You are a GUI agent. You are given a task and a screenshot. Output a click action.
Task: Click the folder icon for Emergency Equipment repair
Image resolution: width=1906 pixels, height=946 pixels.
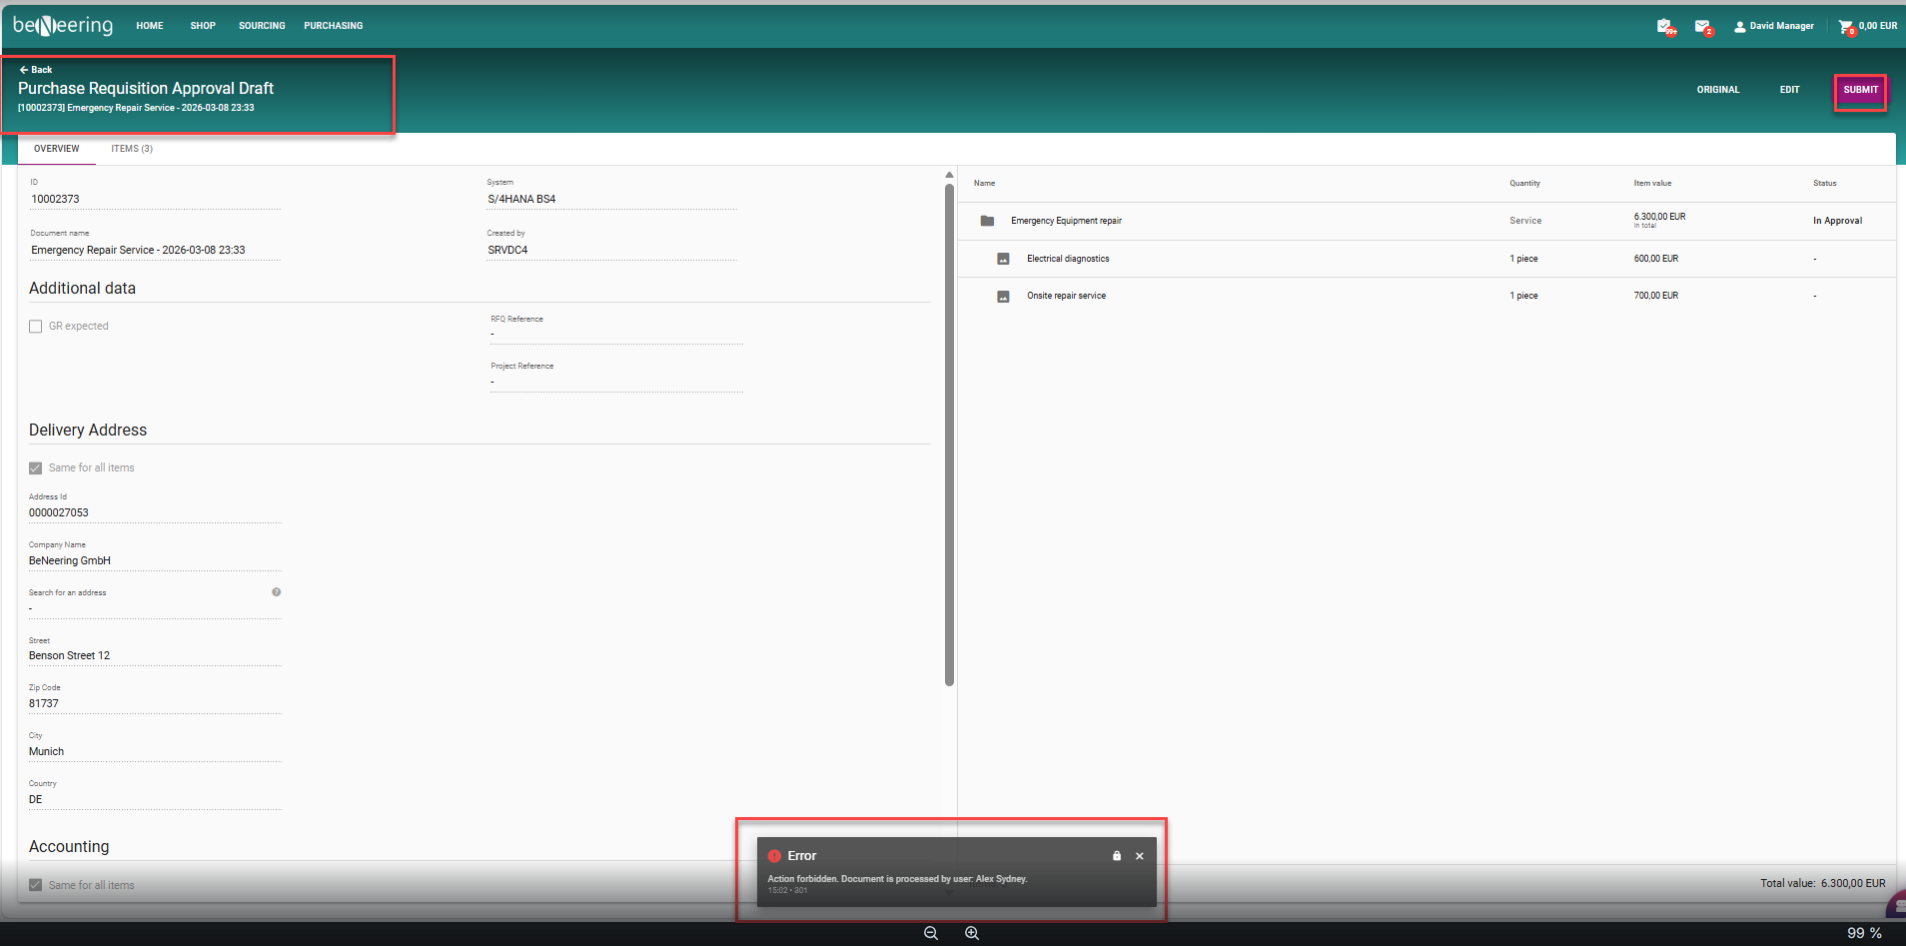(987, 221)
